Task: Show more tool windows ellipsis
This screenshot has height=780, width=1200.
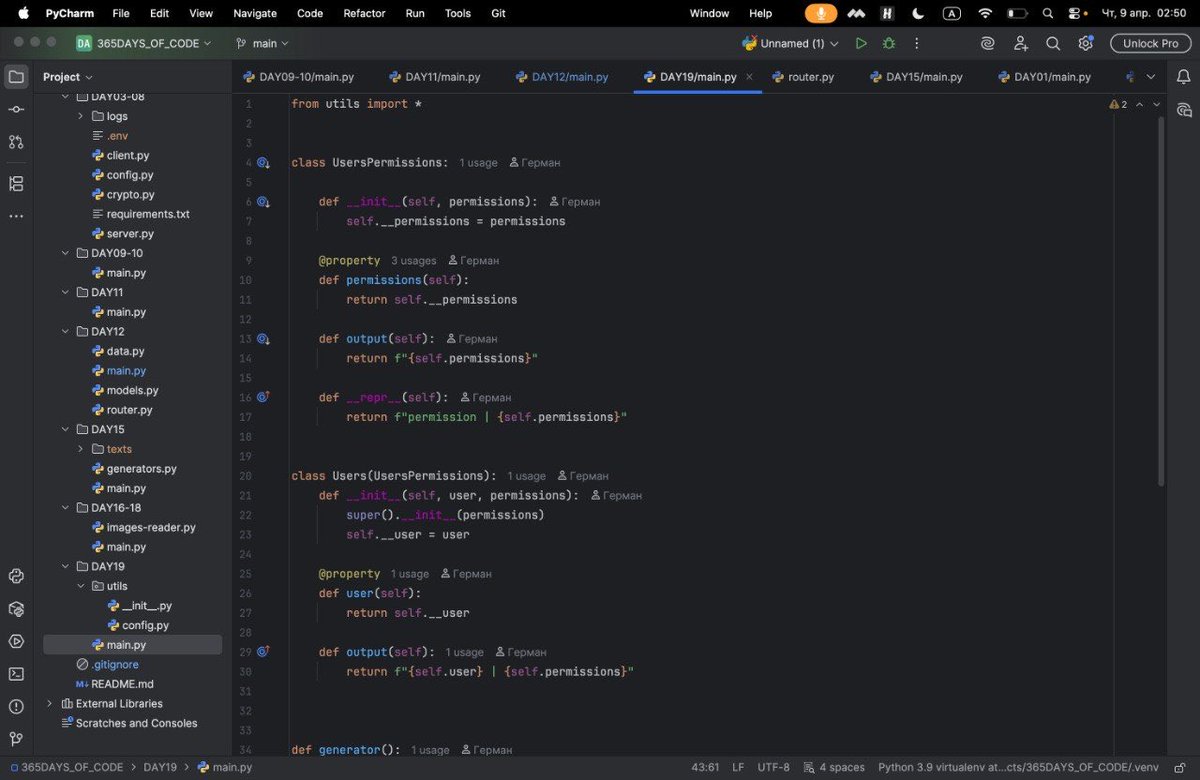Action: (16, 216)
